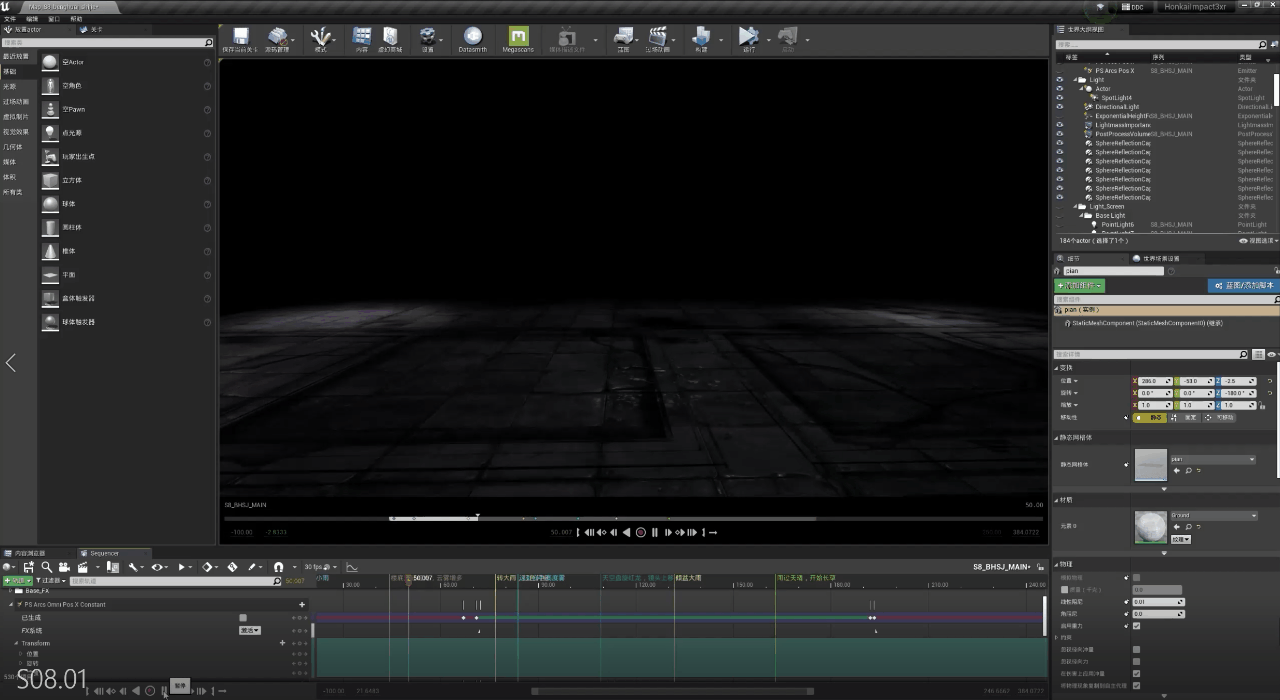Image resolution: width=1280 pixels, height=700 pixels.
Task: Click the green Add Component button
Action: (1080, 286)
